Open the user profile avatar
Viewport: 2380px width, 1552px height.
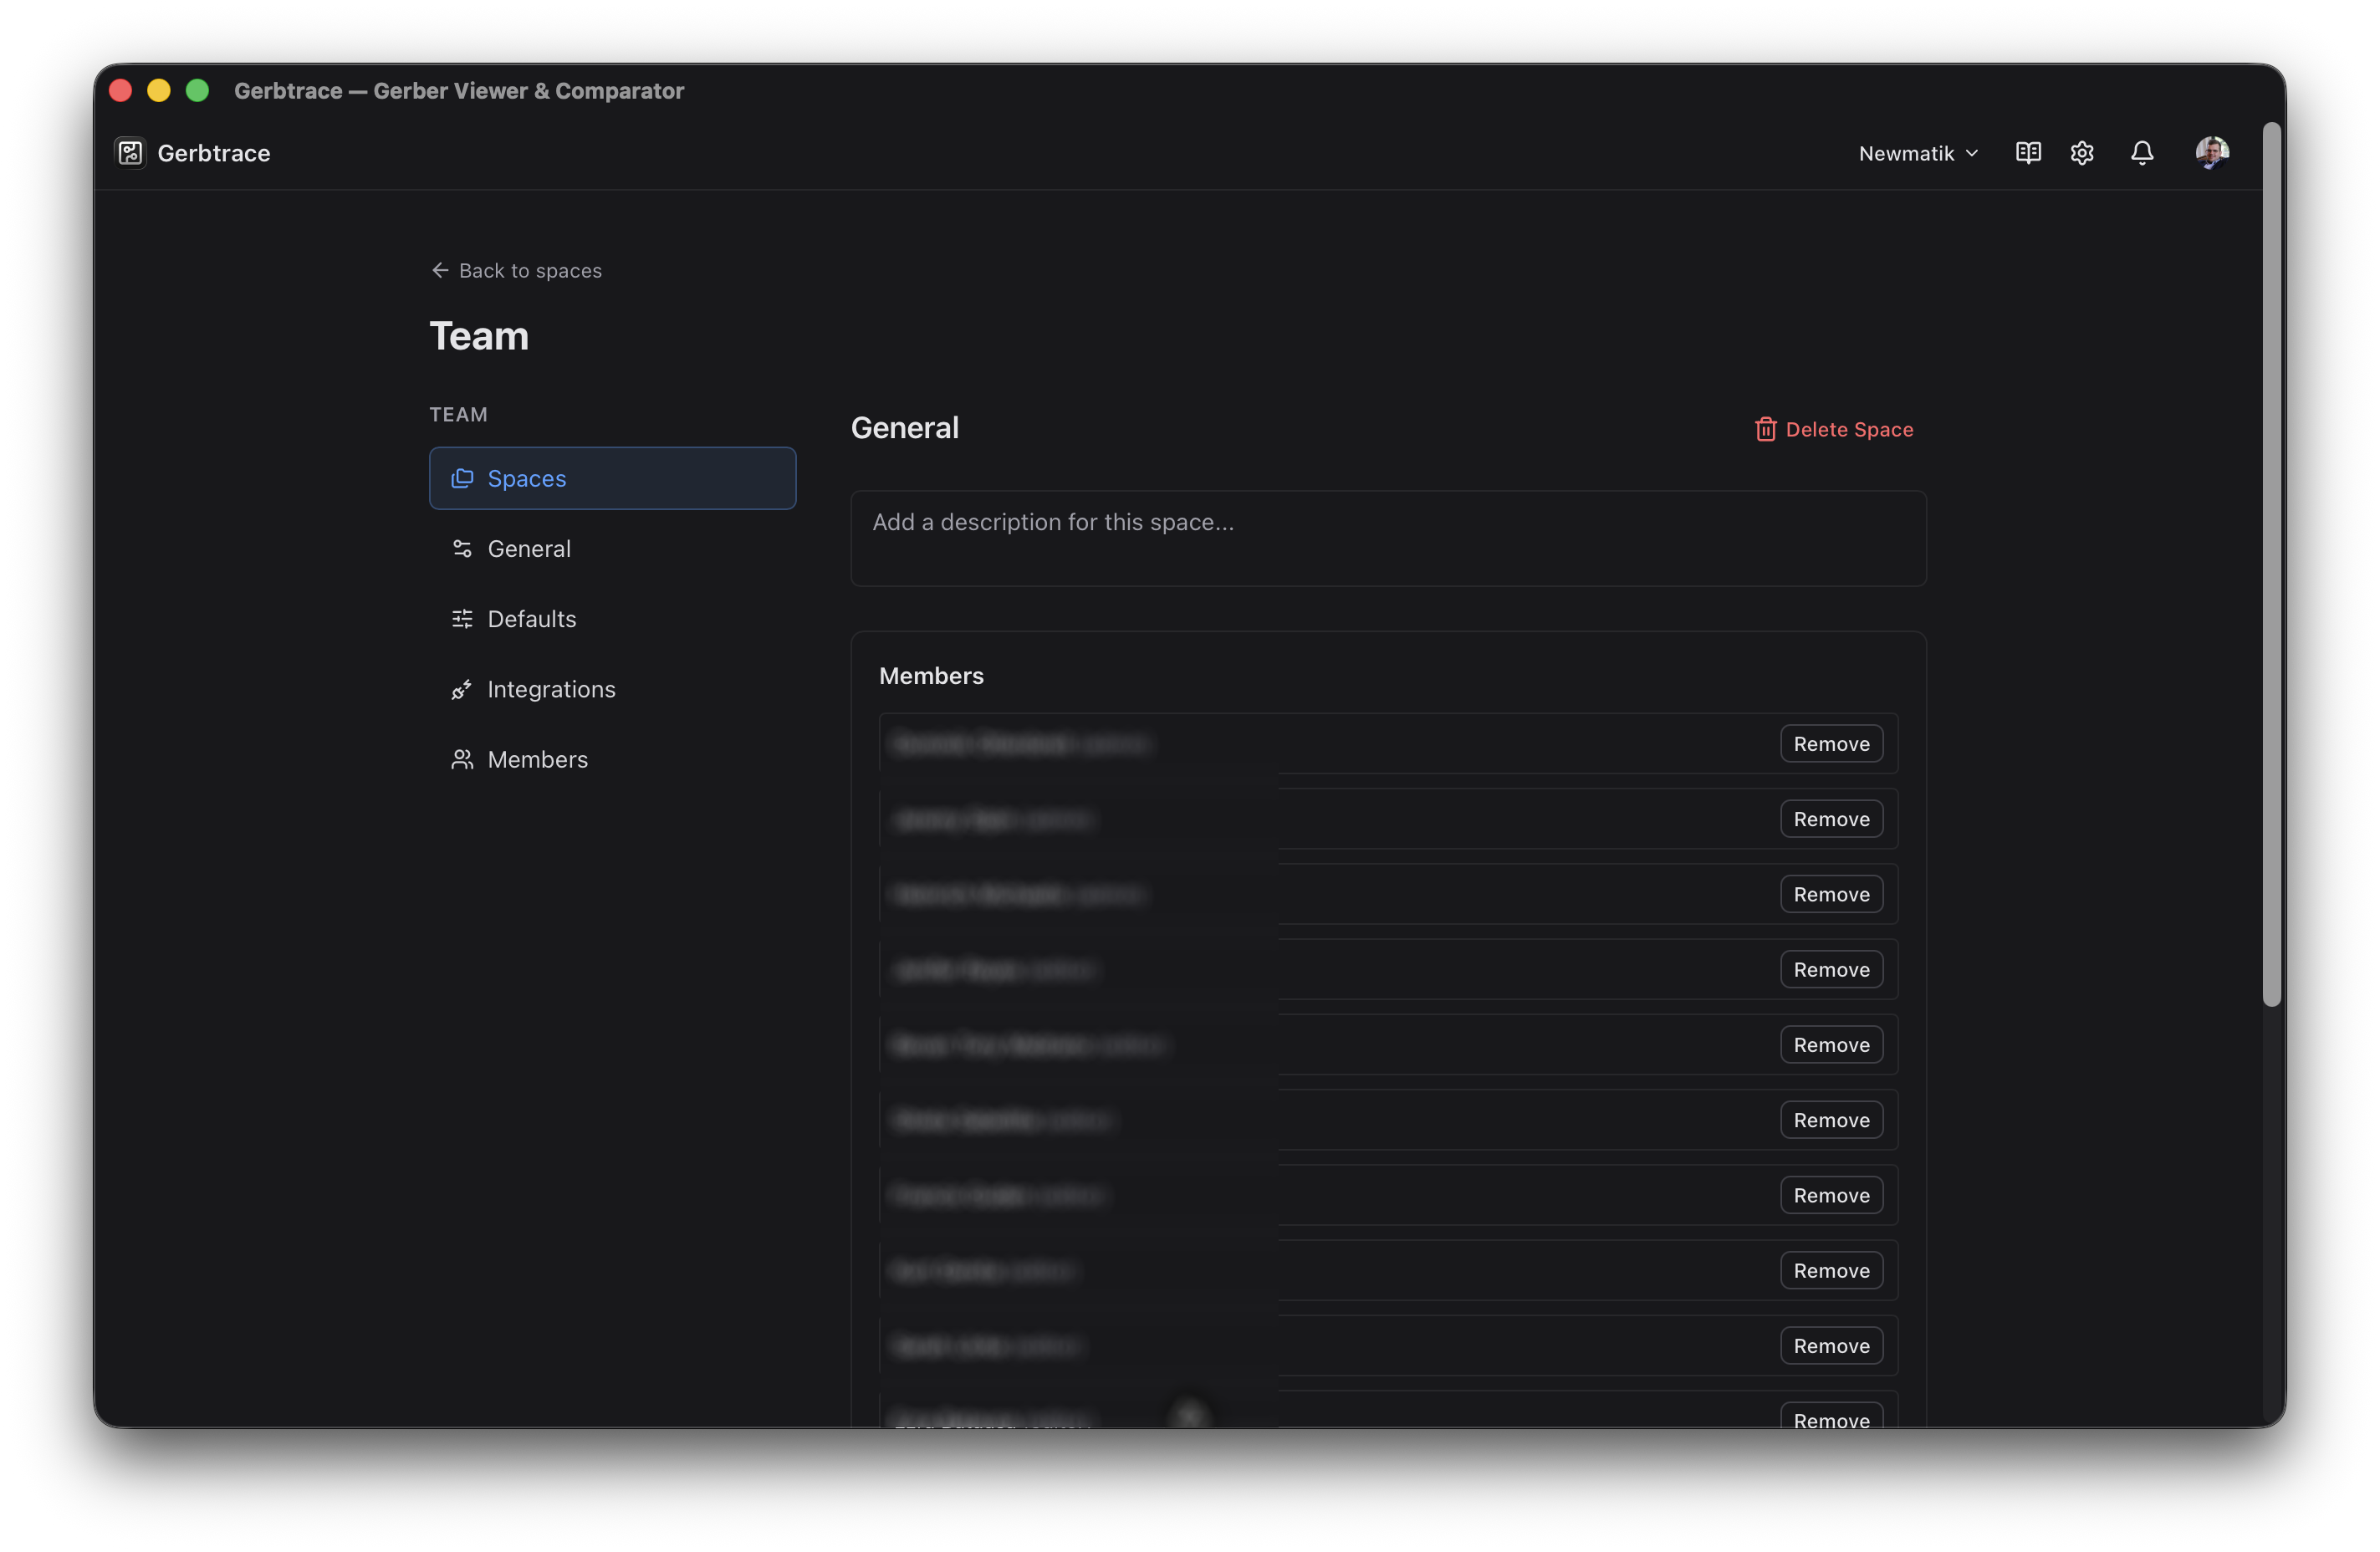click(x=2212, y=153)
